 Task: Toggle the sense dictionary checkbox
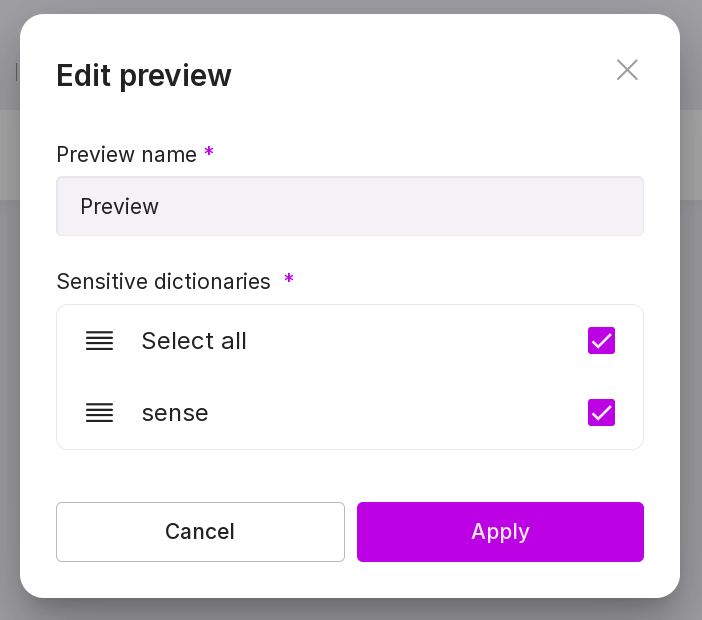point(601,413)
